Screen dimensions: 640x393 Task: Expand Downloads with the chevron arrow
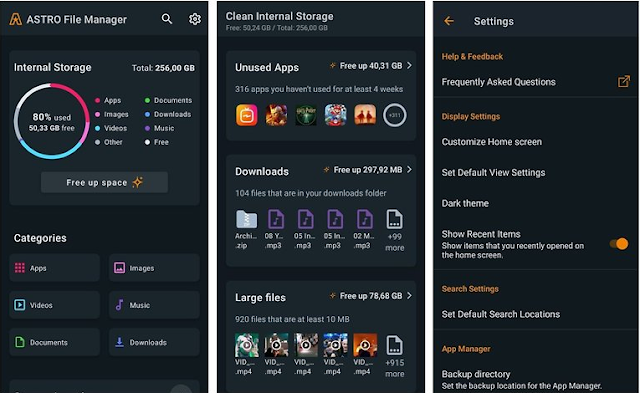(x=409, y=169)
